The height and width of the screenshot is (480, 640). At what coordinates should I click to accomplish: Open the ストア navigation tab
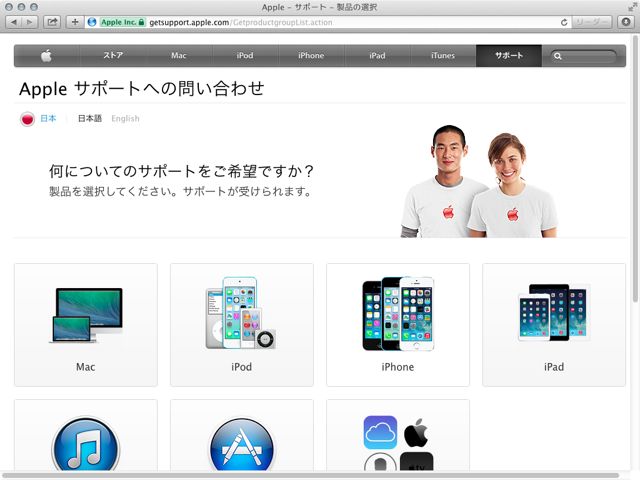pyautogui.click(x=113, y=56)
